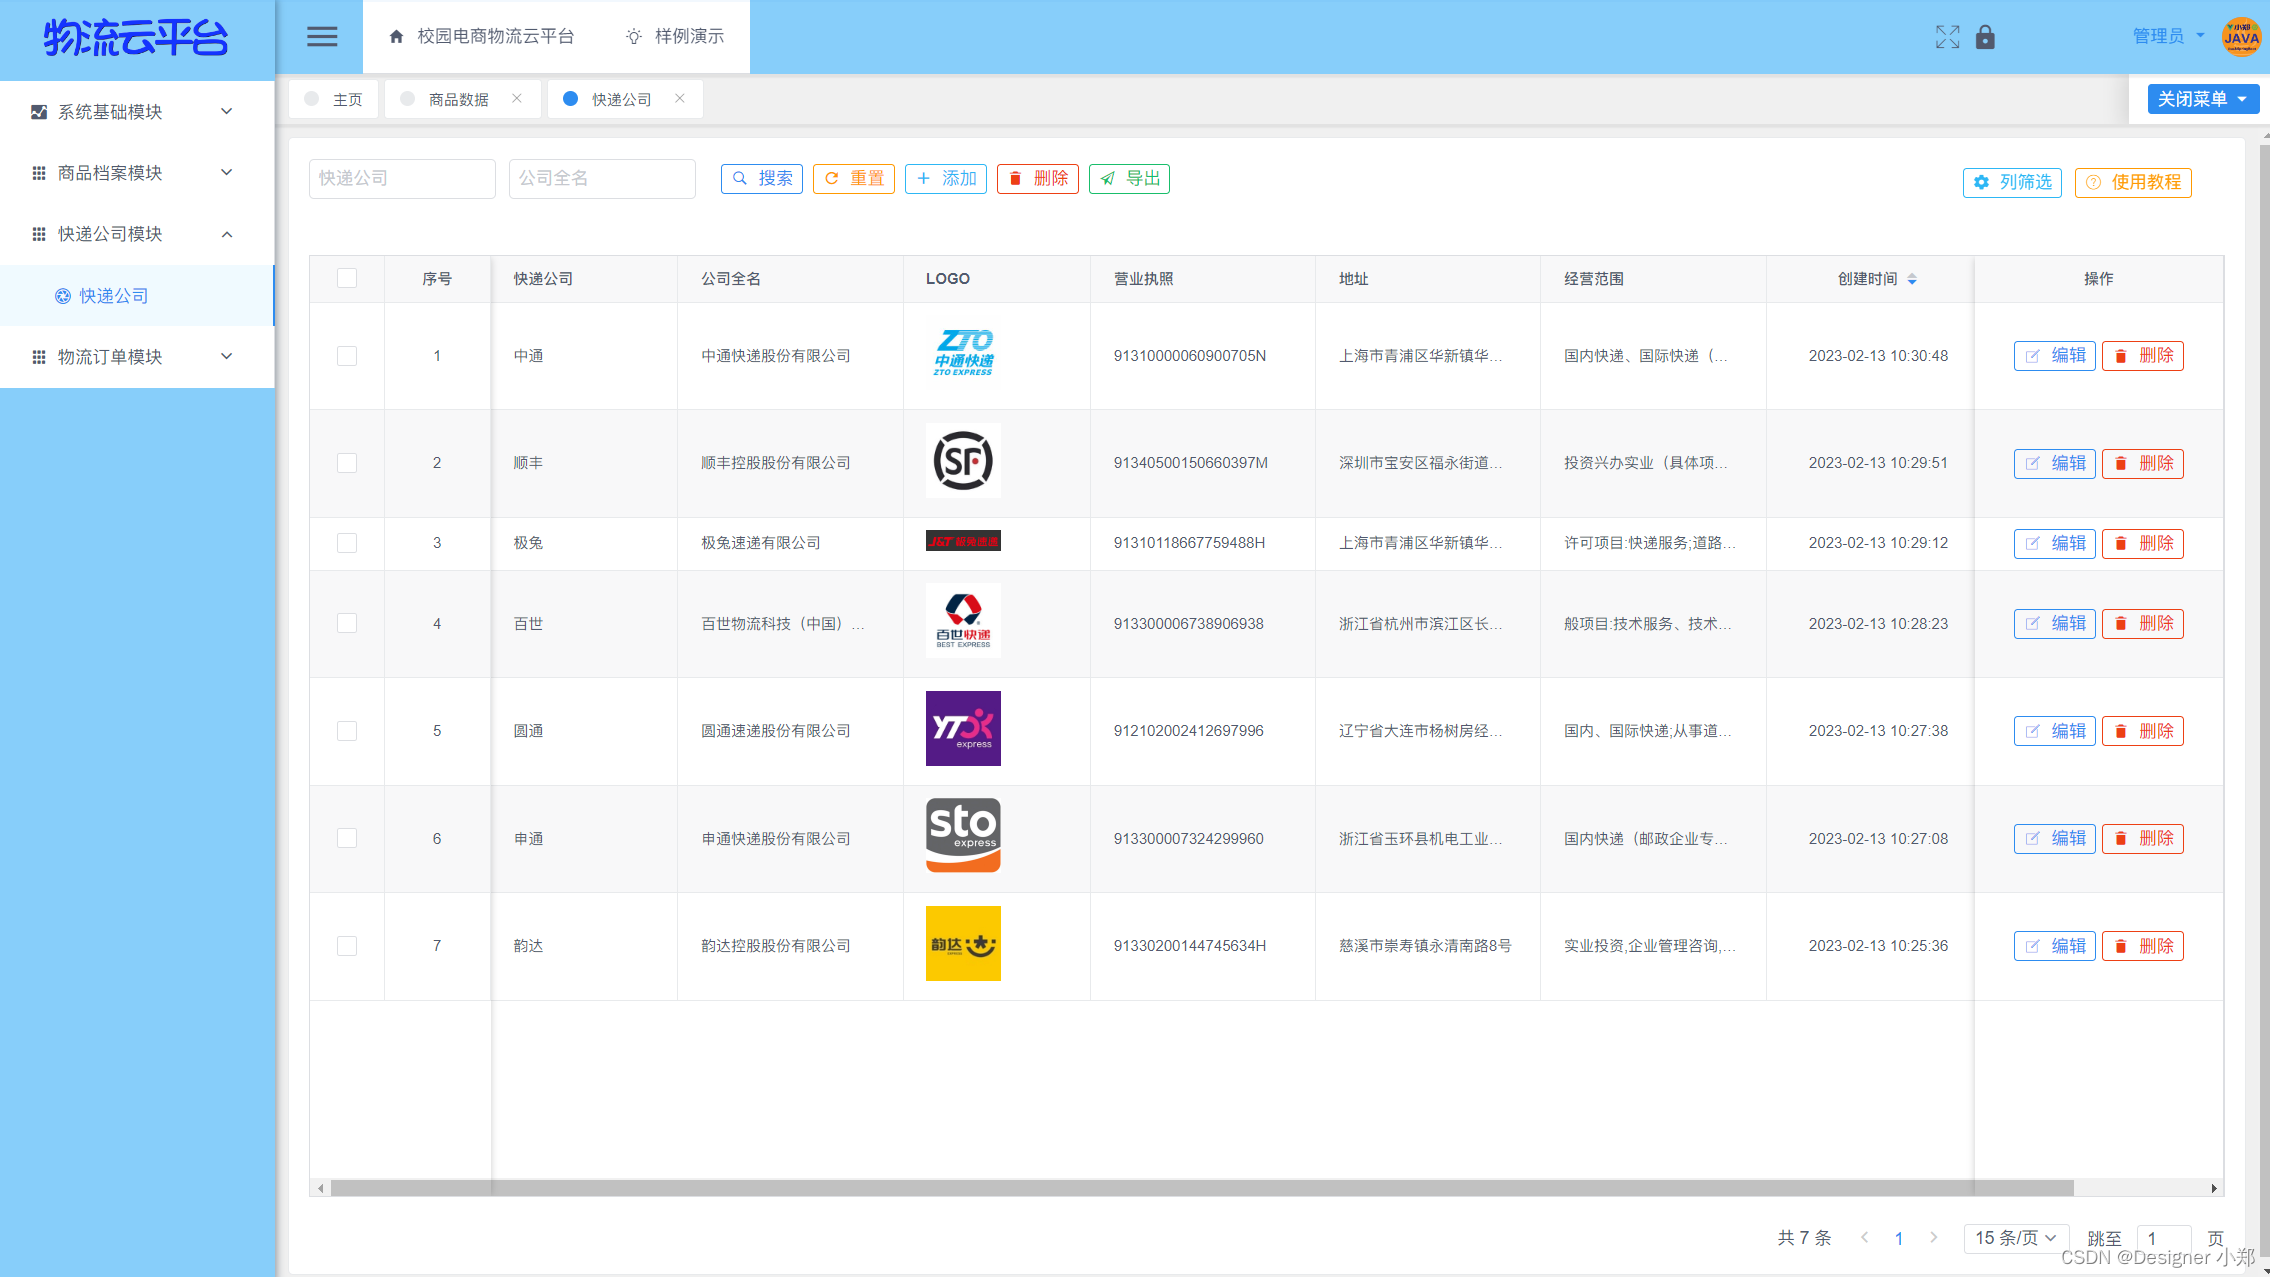Click the 顺丰 SF logo thumbnail

963,461
